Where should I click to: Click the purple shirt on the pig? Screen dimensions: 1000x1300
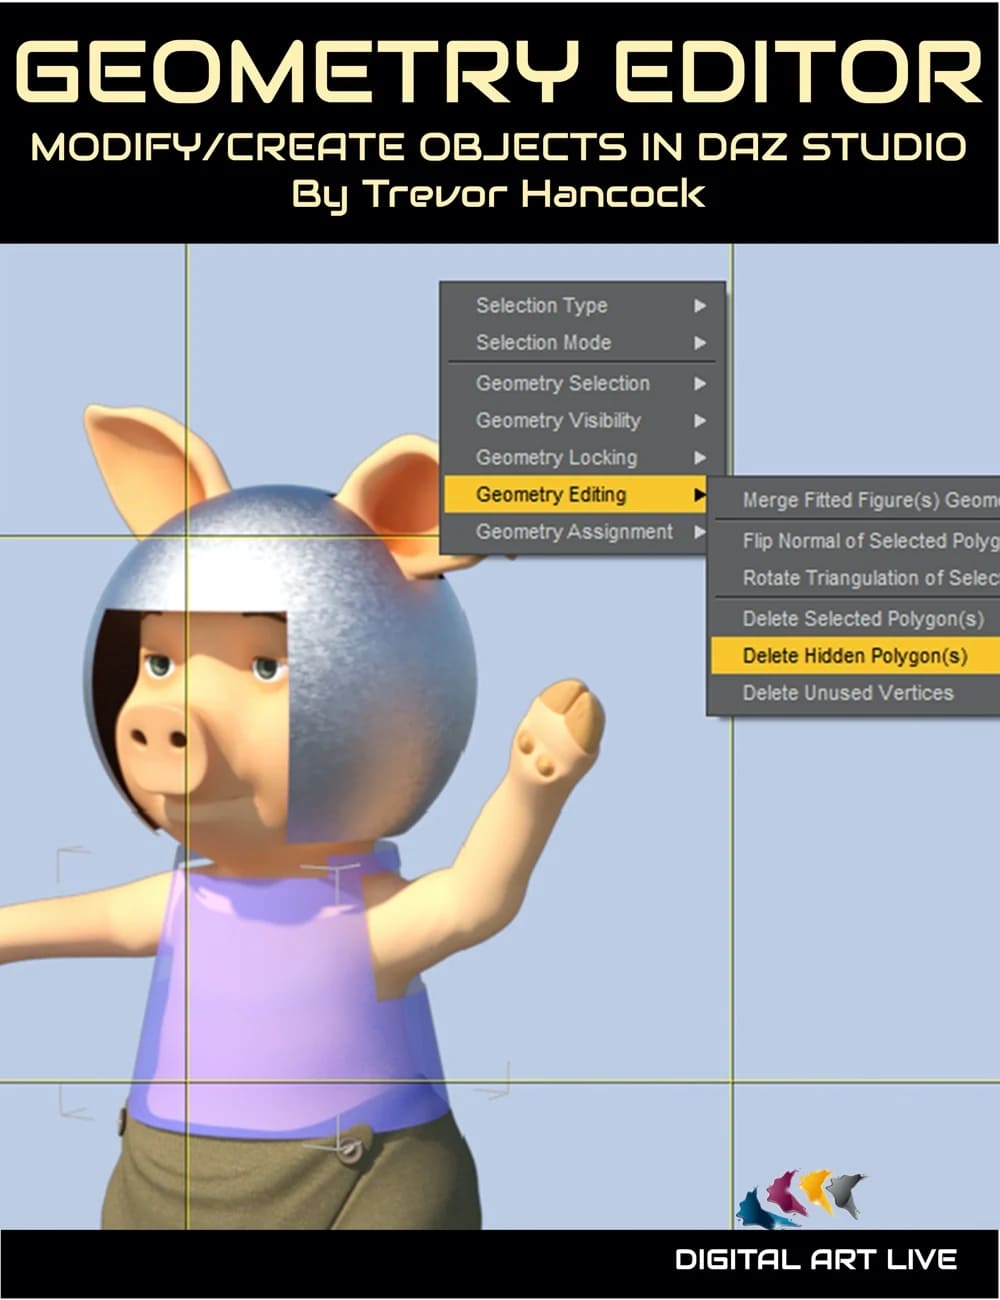click(290, 1000)
